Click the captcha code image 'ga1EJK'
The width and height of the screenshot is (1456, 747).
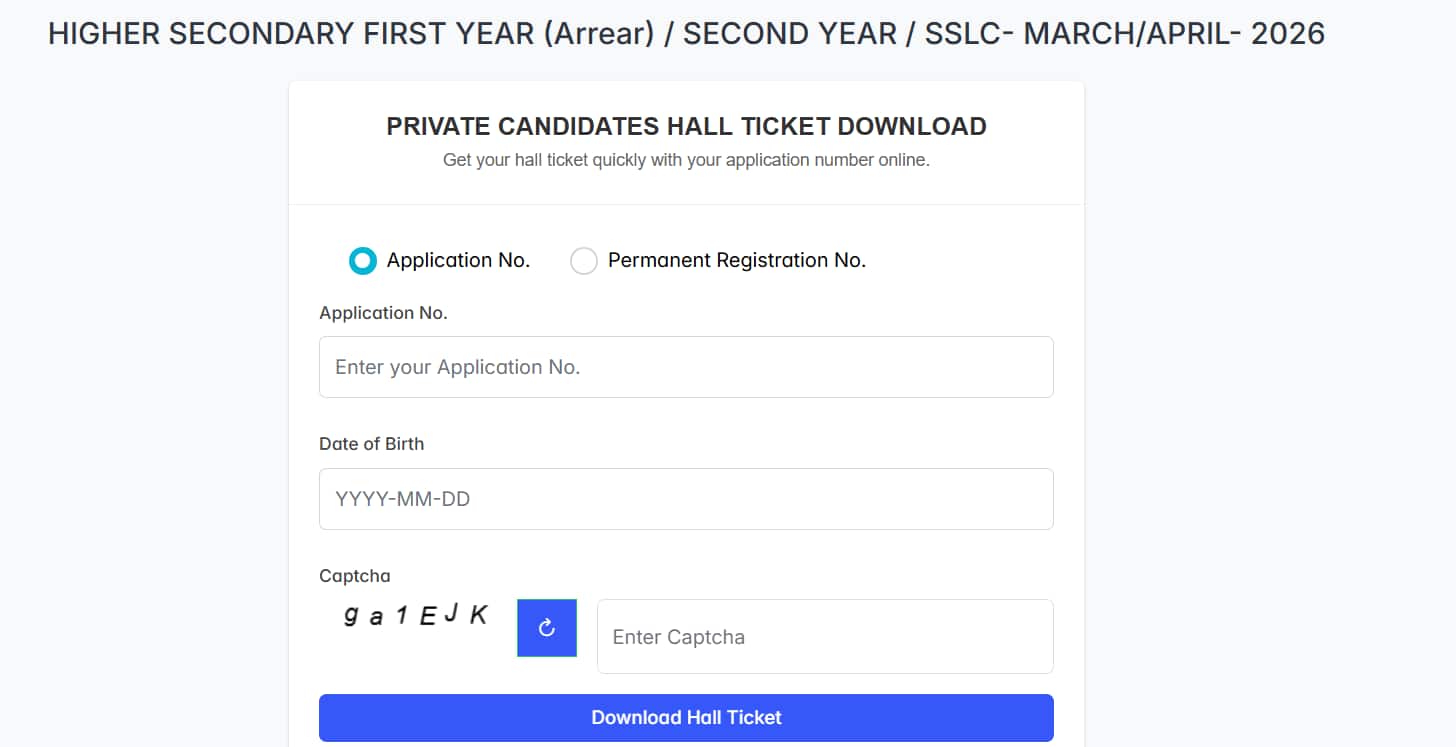click(x=415, y=616)
